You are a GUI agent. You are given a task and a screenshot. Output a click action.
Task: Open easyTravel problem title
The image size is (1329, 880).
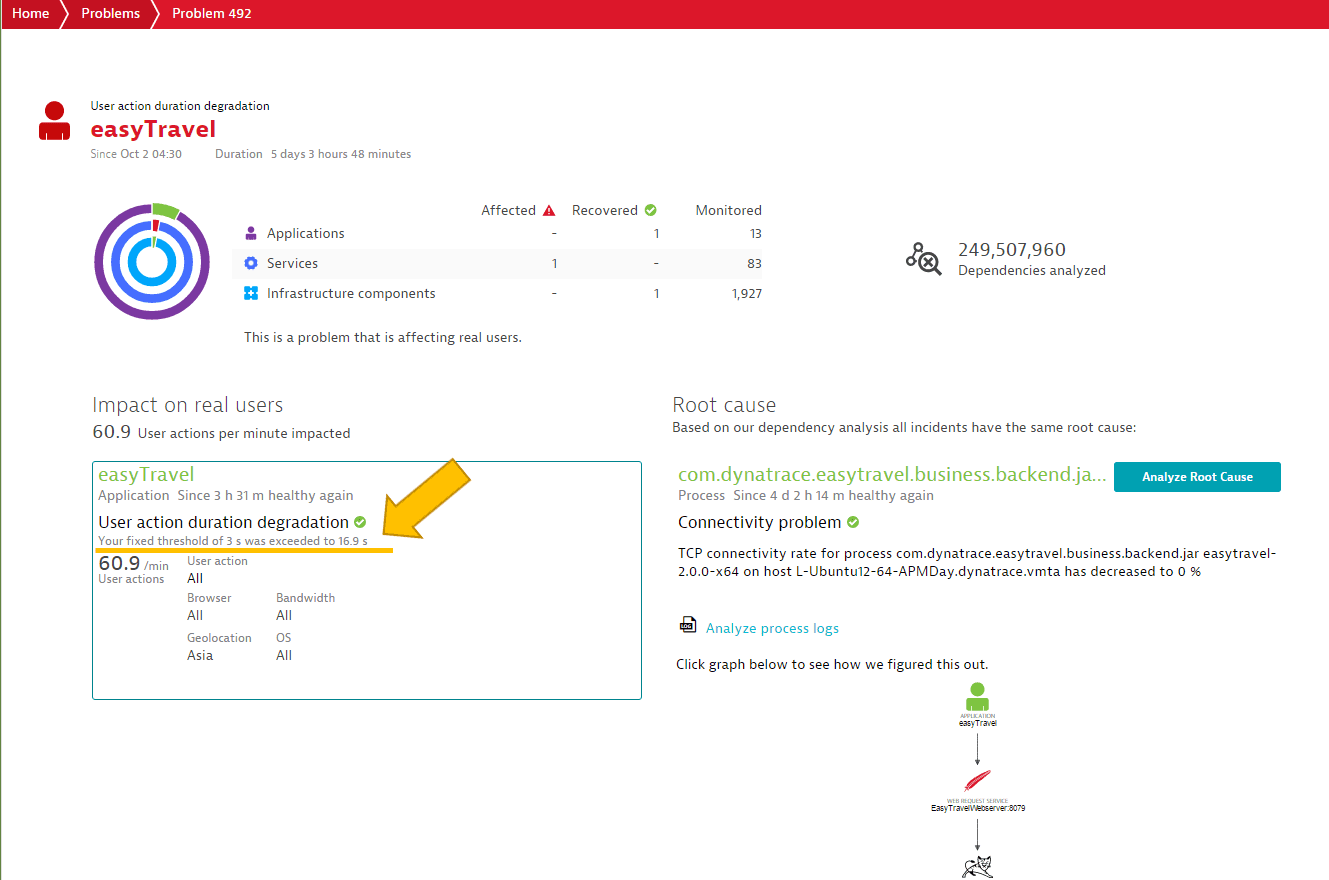[x=153, y=129]
